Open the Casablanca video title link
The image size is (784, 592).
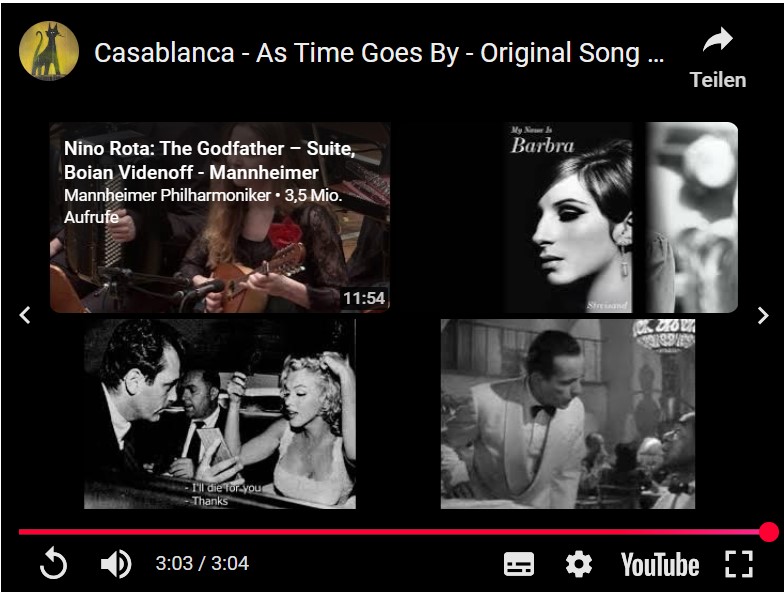[378, 53]
